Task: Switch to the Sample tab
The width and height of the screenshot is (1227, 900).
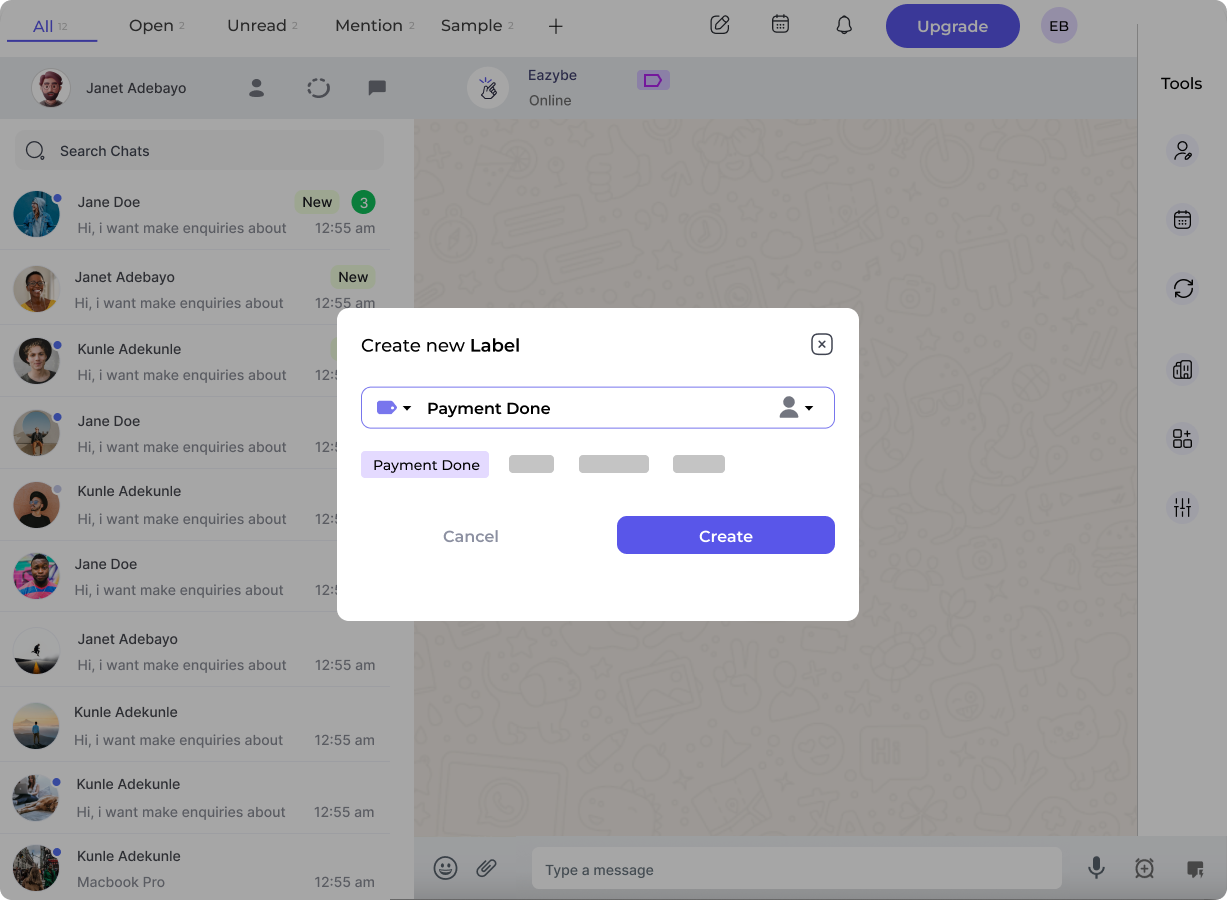Action: pyautogui.click(x=477, y=26)
